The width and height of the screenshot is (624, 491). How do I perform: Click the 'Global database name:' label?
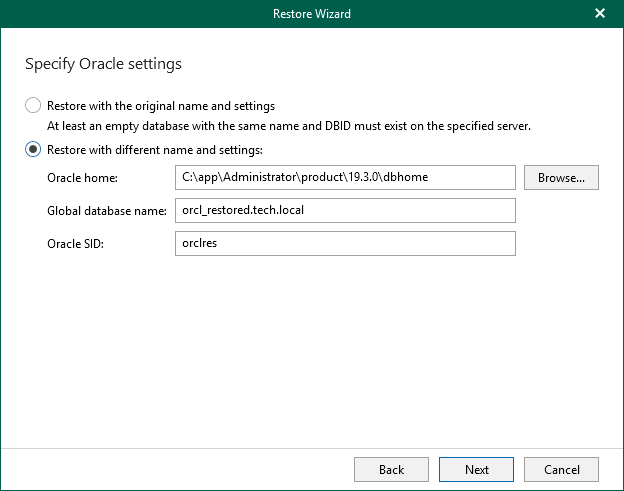[107, 211]
